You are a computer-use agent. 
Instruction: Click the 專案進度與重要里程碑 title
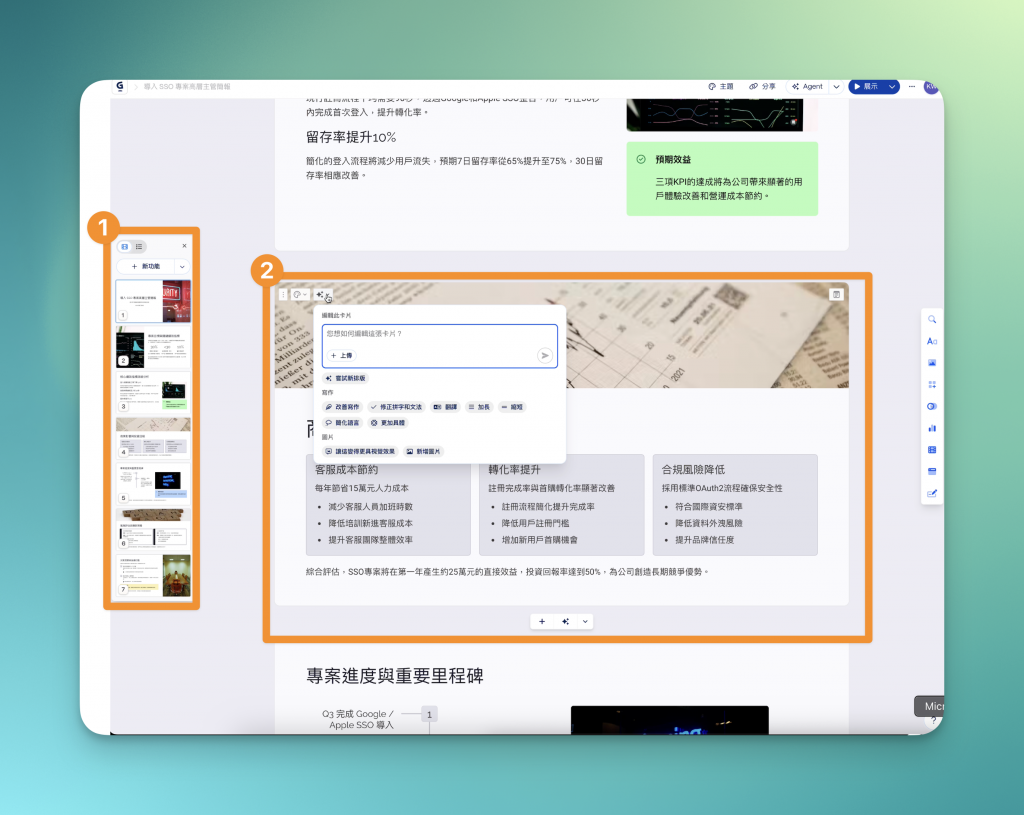(x=394, y=676)
